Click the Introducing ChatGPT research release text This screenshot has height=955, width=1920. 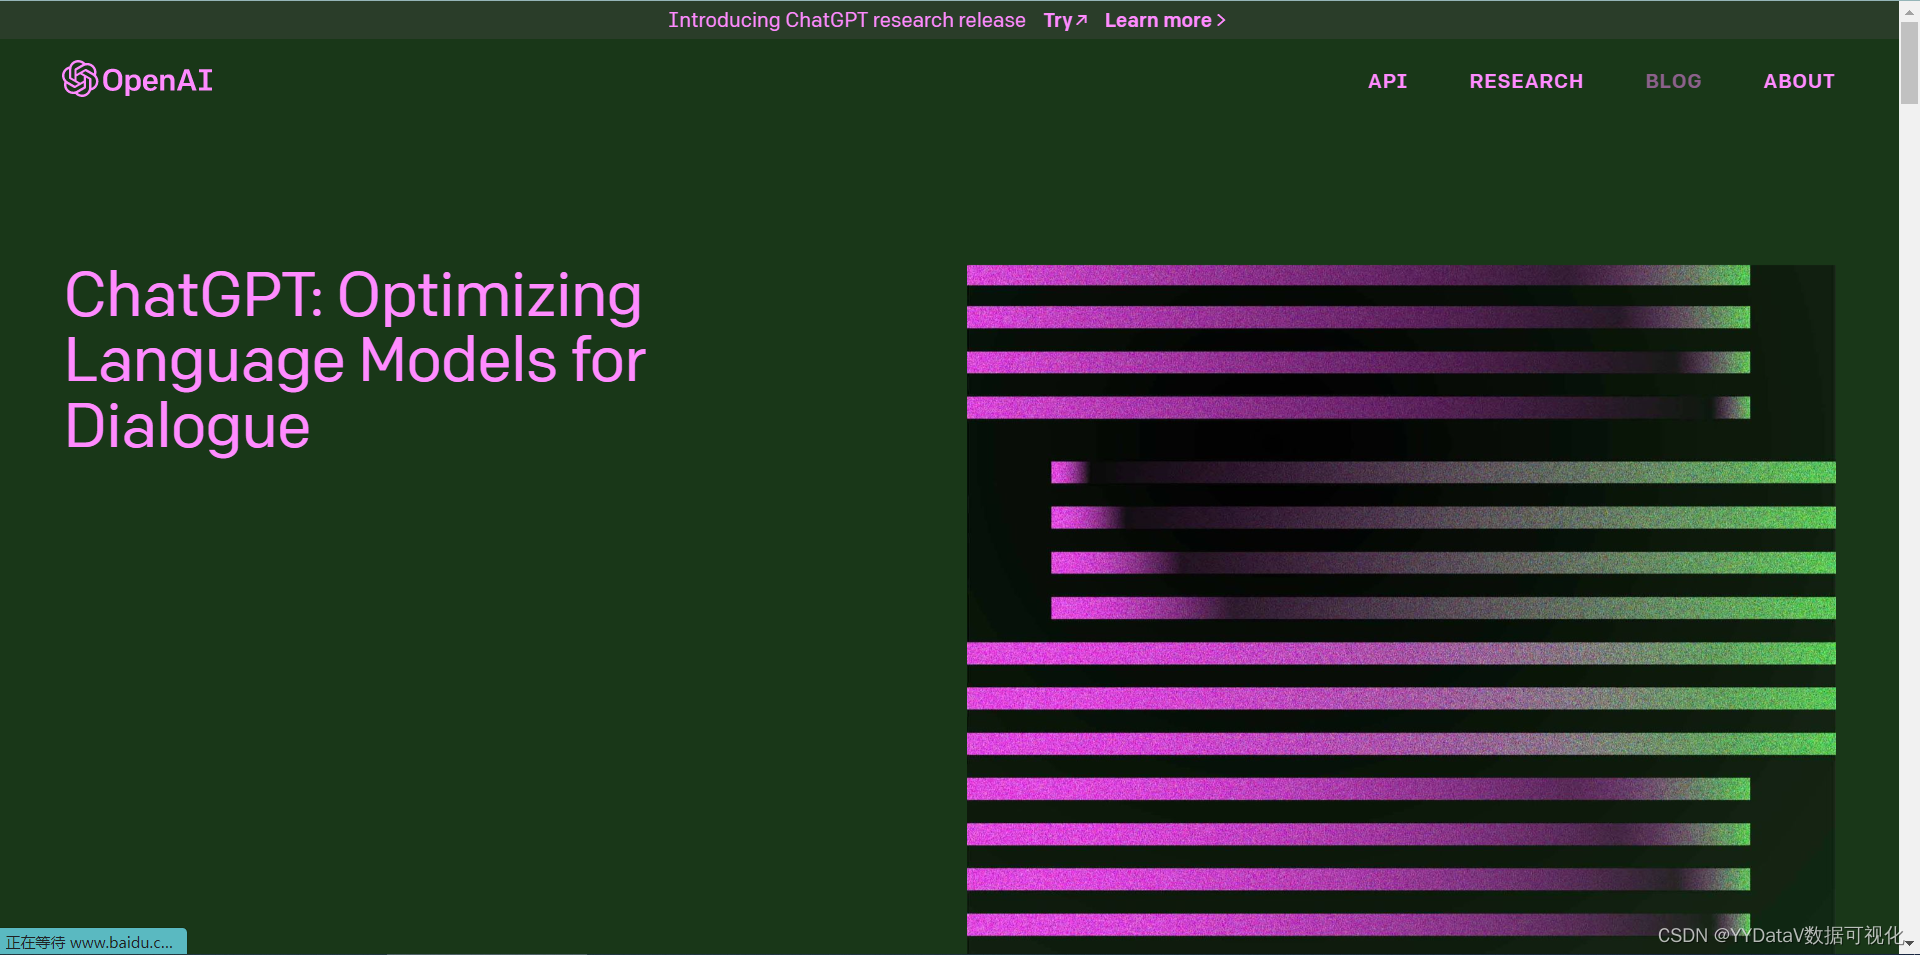pyautogui.click(x=847, y=20)
